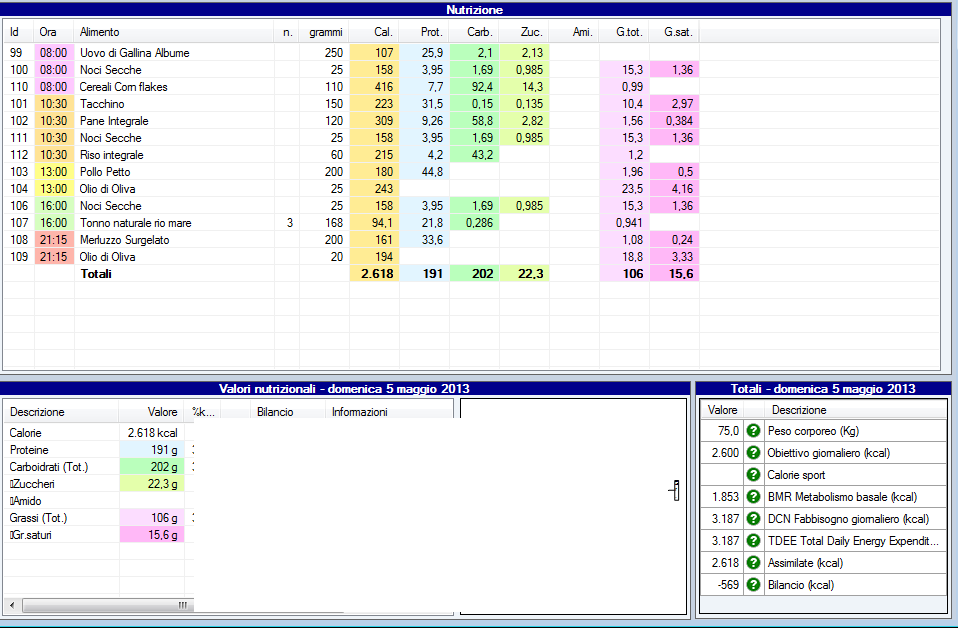Select the Calorie sport description text

796,475
